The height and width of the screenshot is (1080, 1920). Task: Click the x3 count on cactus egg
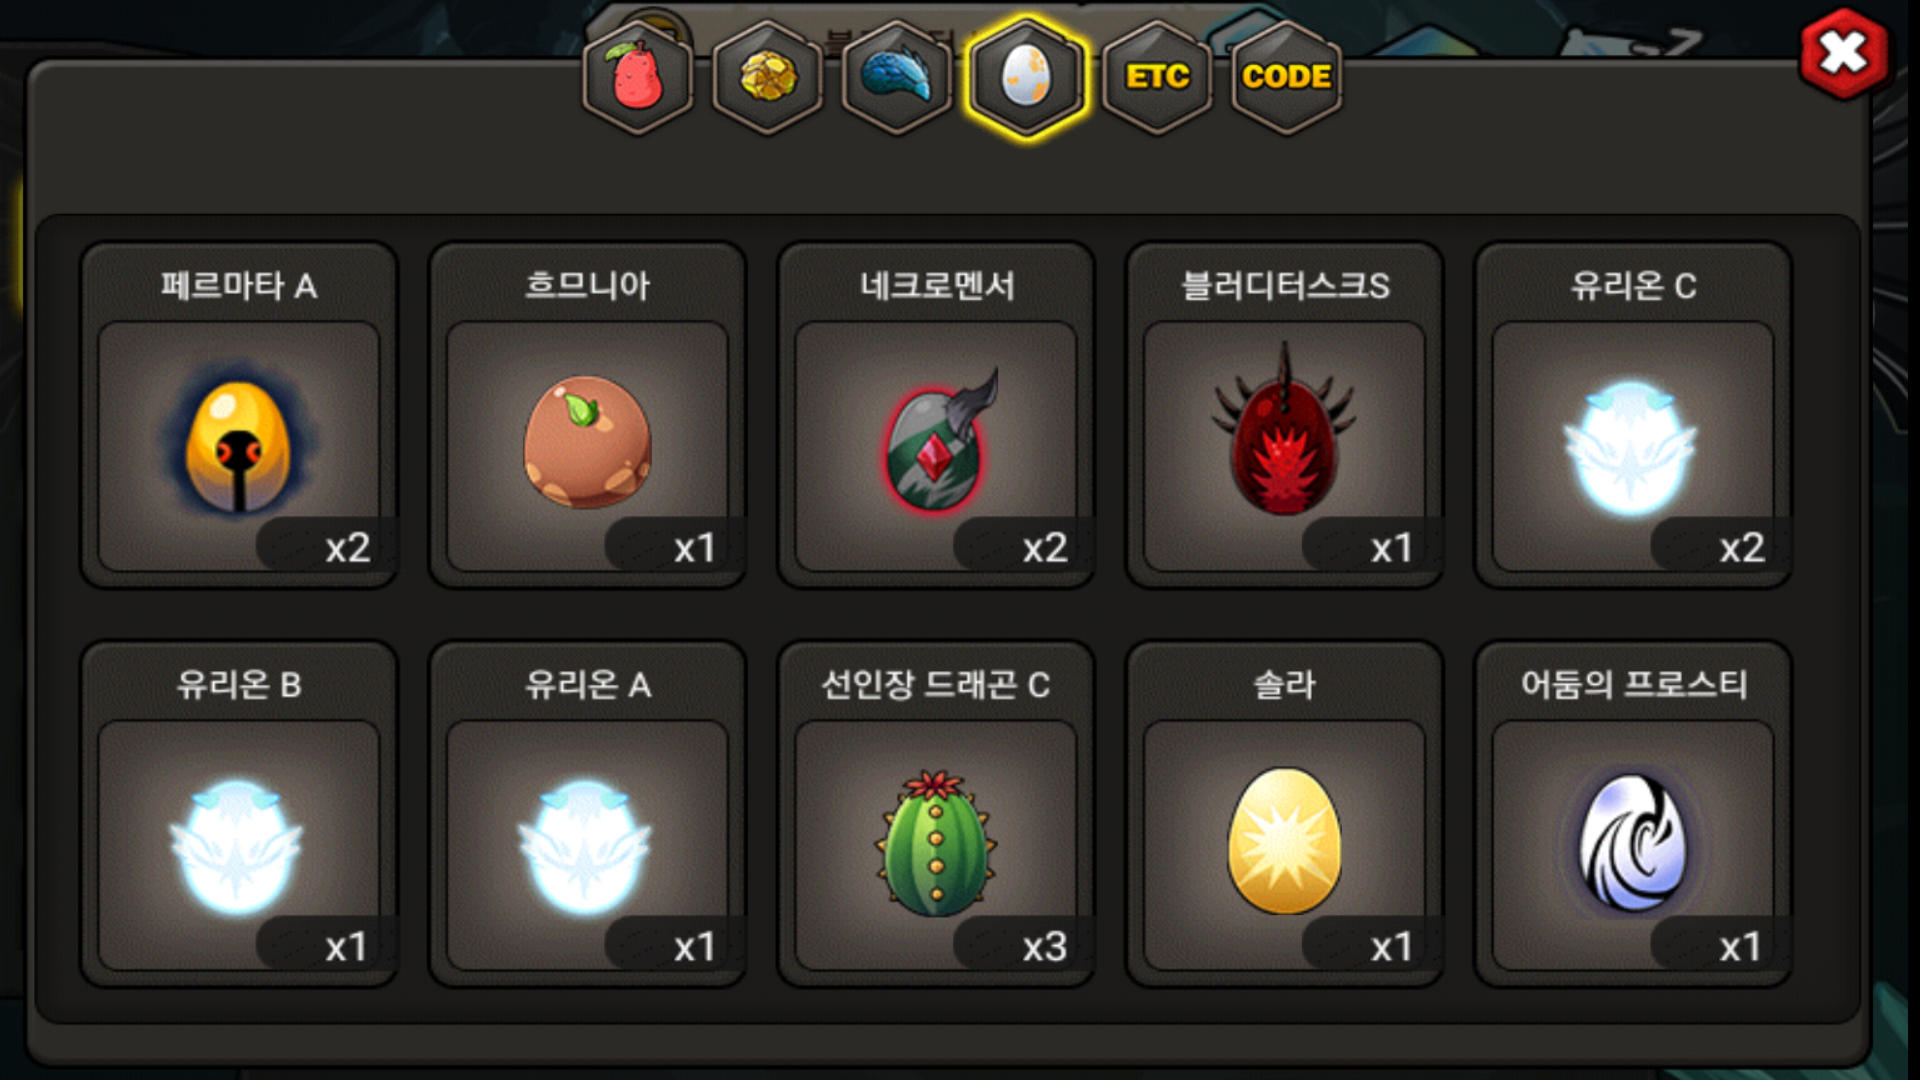pyautogui.click(x=1044, y=946)
